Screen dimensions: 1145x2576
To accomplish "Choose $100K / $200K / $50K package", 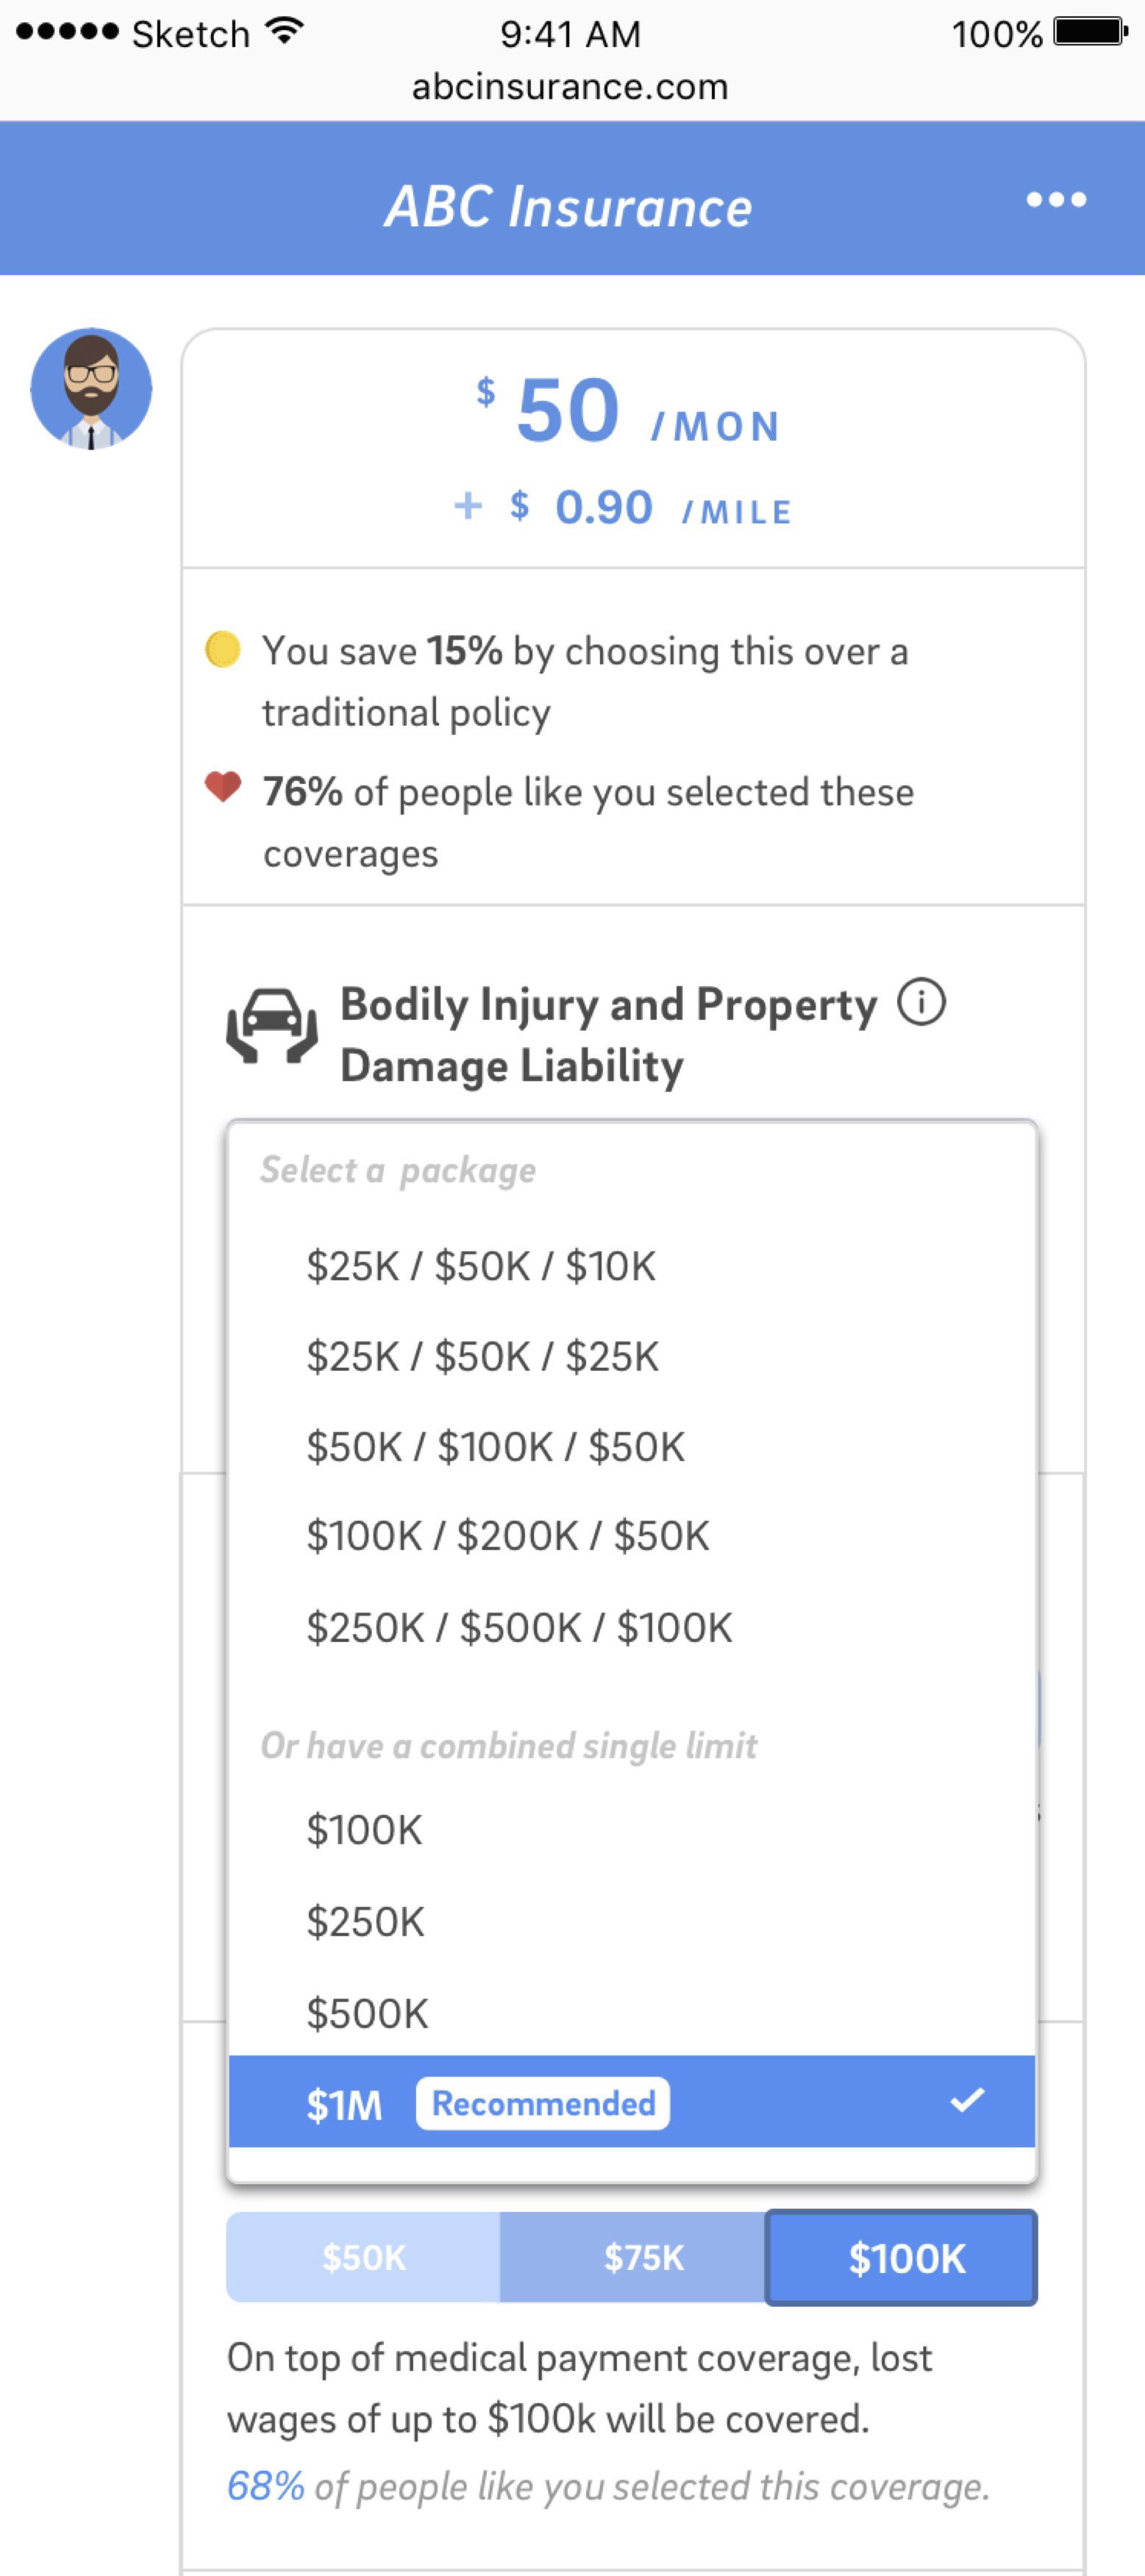I will [632, 1536].
